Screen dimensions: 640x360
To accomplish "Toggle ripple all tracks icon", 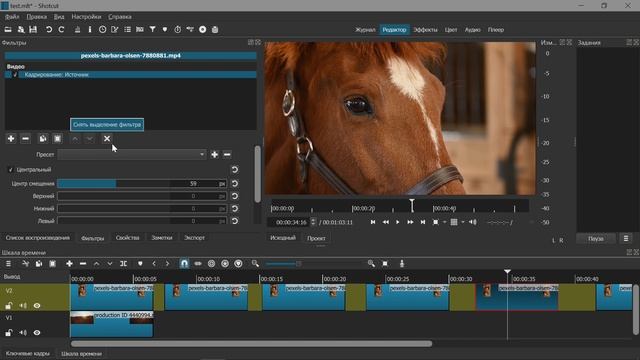I will (x=225, y=264).
